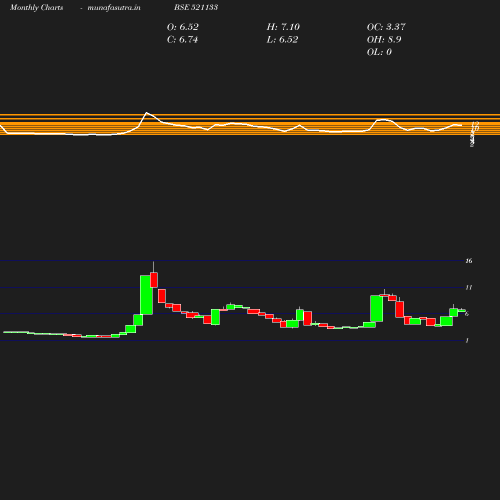500x500 pixels.
Task: Click the price axis label '11'
Action: pos(469,287)
